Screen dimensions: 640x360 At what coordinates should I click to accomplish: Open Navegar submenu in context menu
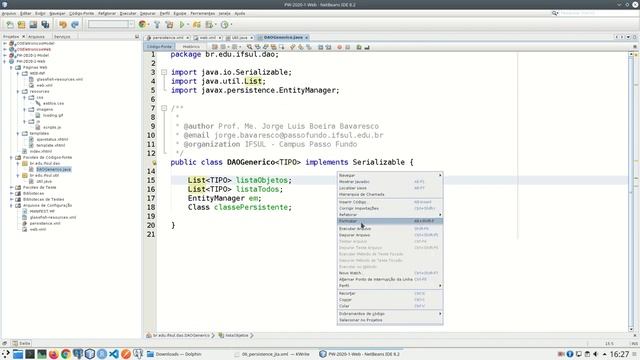390,176
